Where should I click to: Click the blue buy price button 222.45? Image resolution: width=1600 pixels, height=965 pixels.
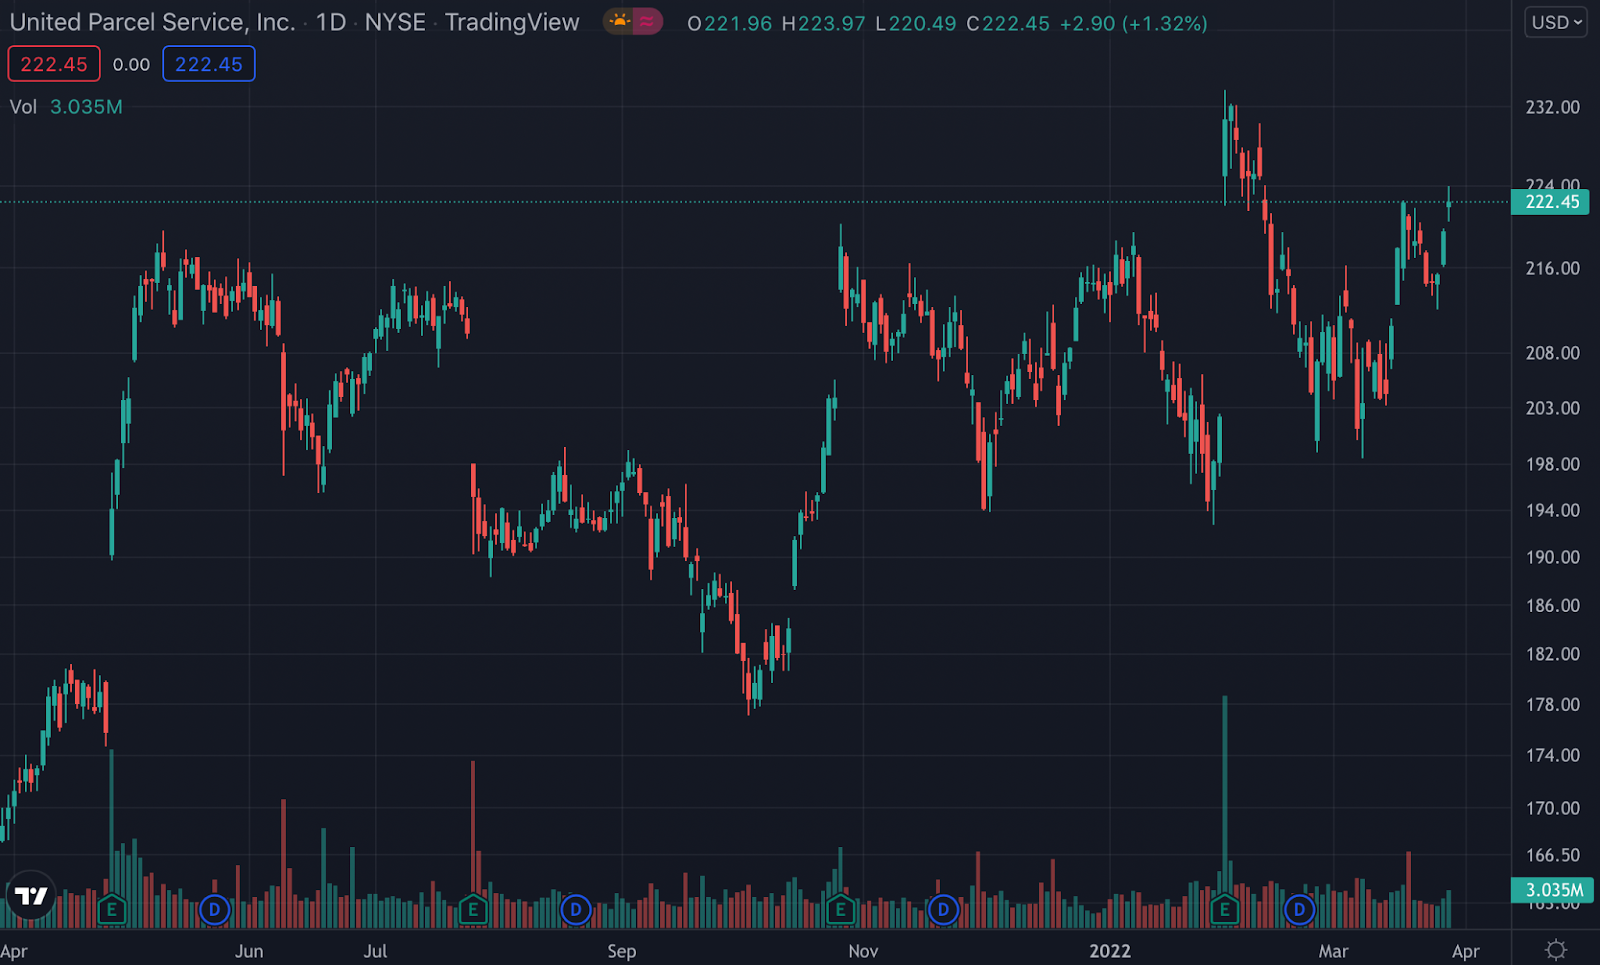point(209,64)
